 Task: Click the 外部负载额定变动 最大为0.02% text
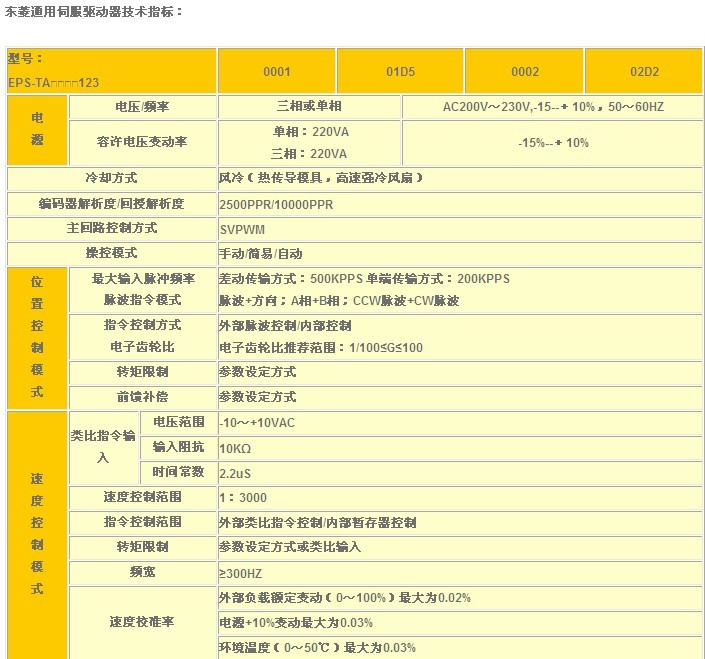[x=345, y=598]
